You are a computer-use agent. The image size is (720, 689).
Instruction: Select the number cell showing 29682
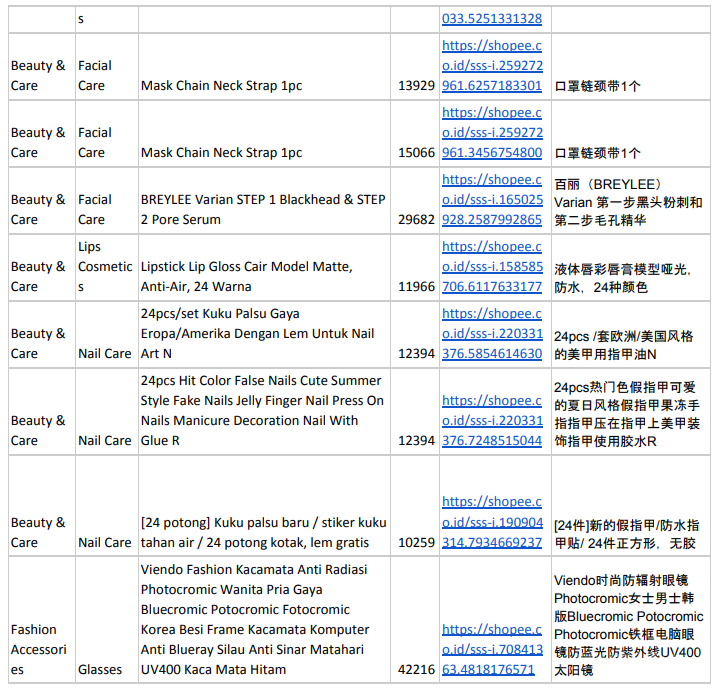click(416, 219)
